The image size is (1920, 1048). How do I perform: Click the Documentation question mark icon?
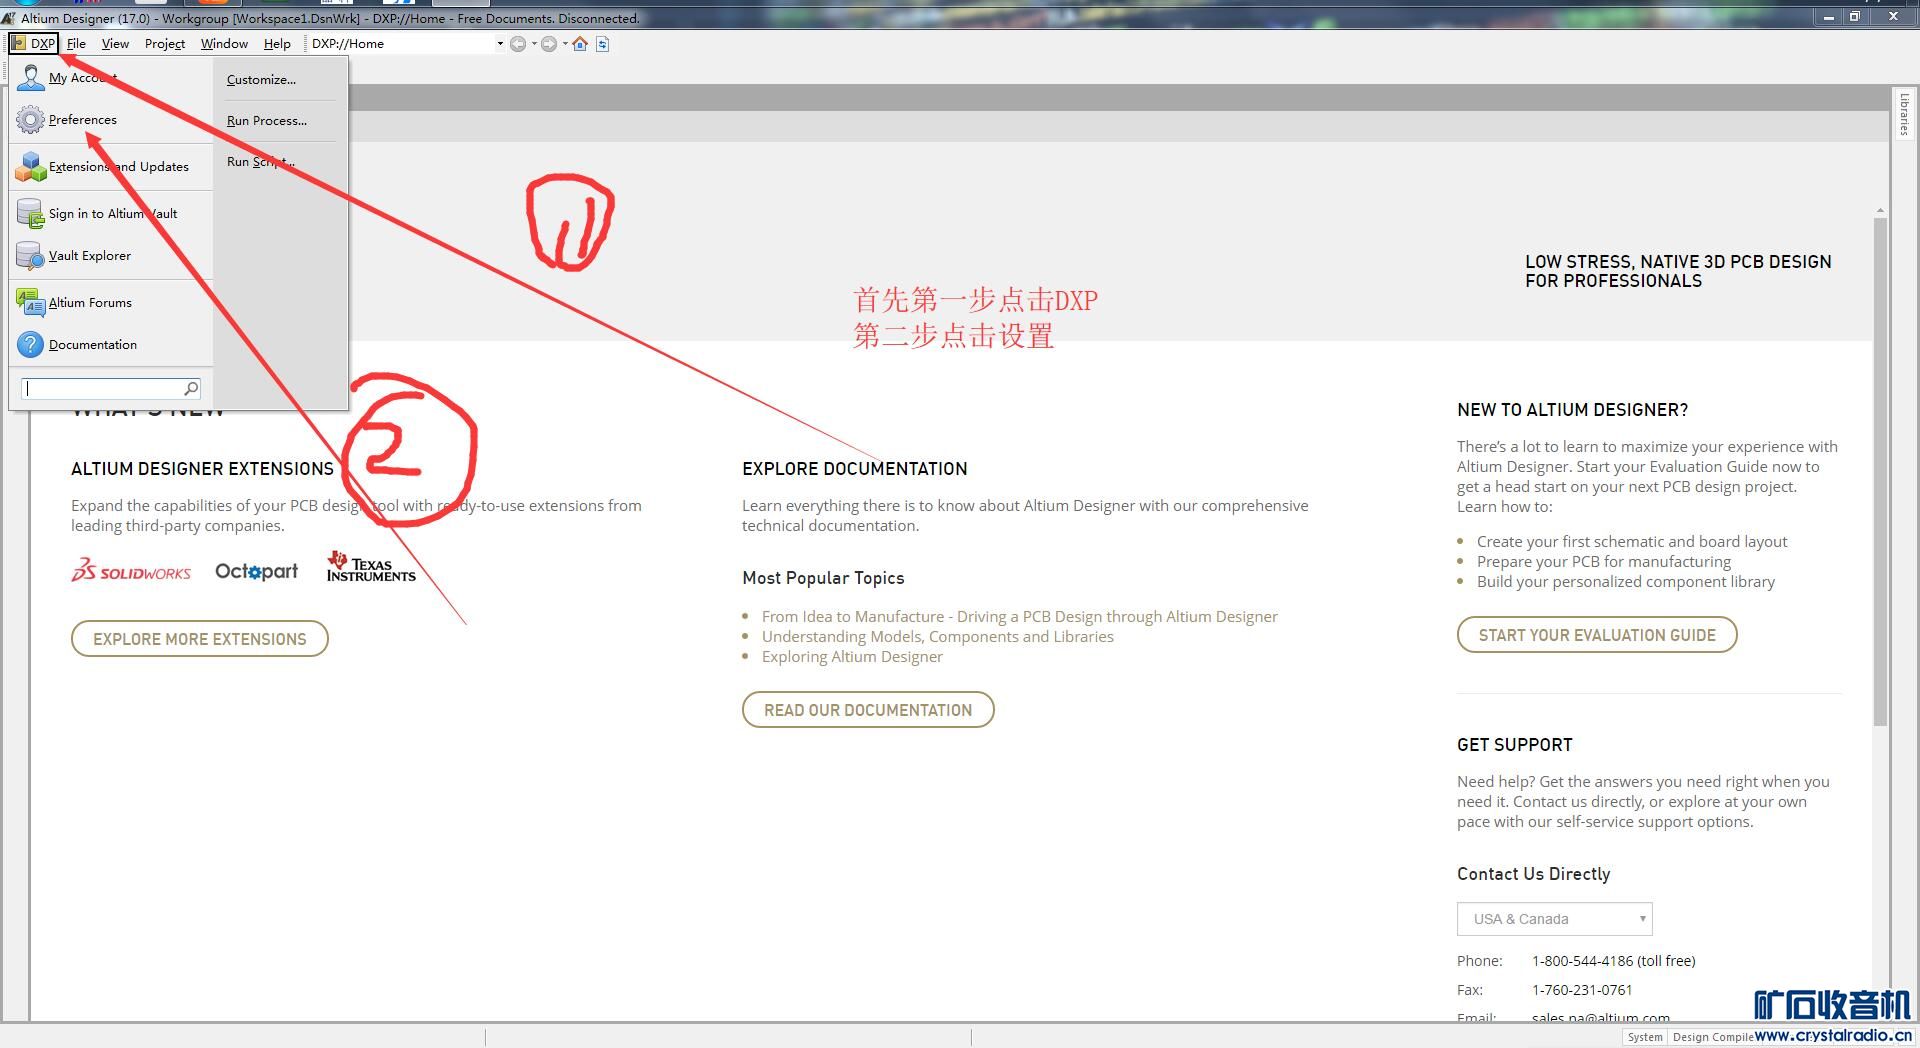pyautogui.click(x=31, y=345)
